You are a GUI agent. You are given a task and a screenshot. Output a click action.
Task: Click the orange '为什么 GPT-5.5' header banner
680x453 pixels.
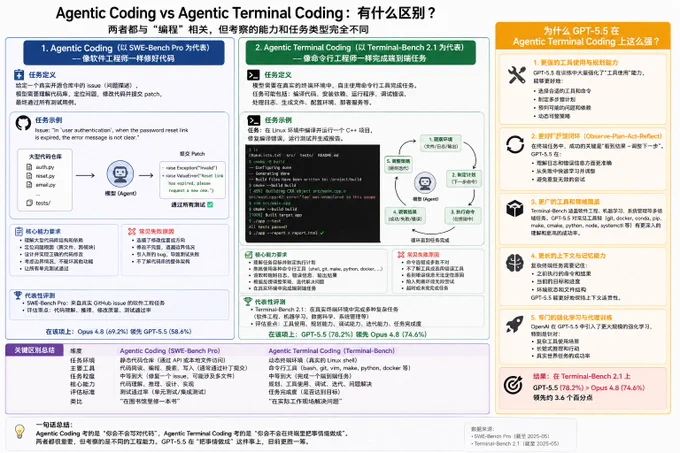583,36
